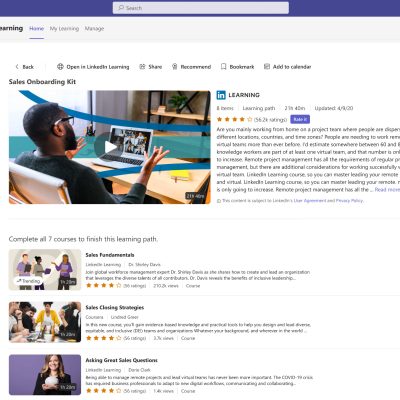
Task: Click the Rate it button
Action: click(x=300, y=119)
